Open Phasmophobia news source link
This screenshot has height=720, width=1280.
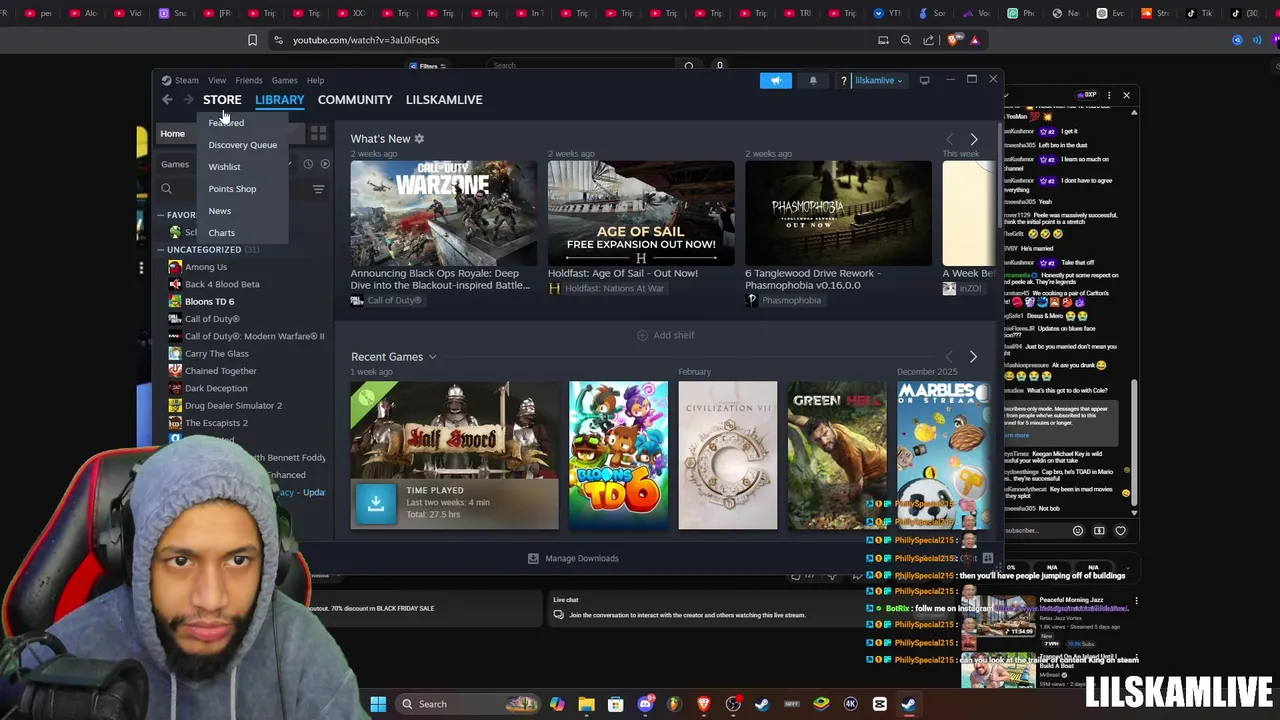pyautogui.click(x=784, y=300)
